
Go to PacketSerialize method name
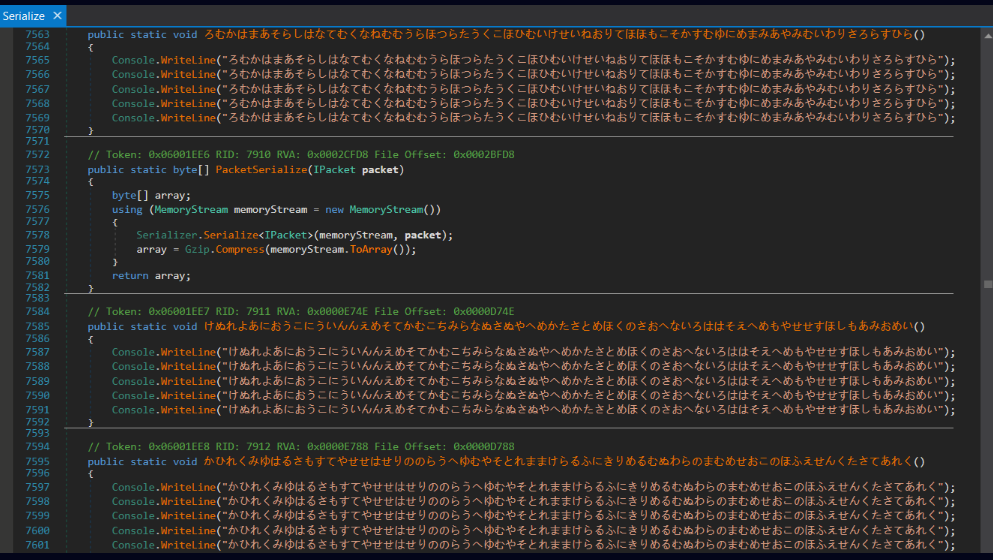tap(262, 170)
